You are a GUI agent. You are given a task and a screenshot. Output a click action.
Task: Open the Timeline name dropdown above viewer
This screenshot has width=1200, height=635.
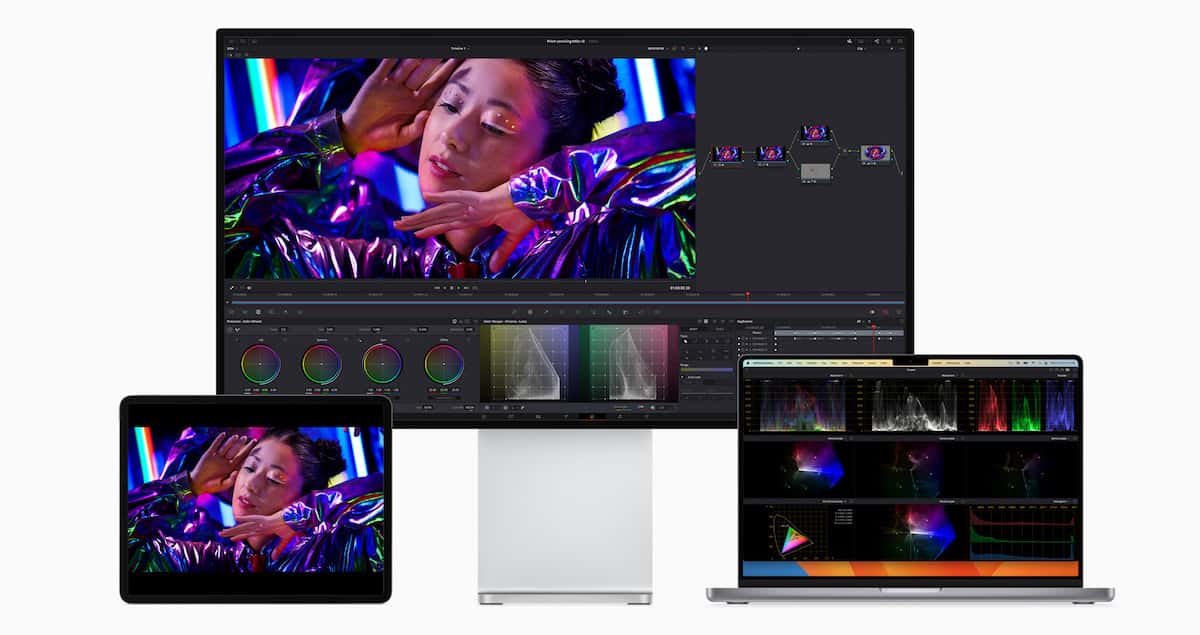457,48
